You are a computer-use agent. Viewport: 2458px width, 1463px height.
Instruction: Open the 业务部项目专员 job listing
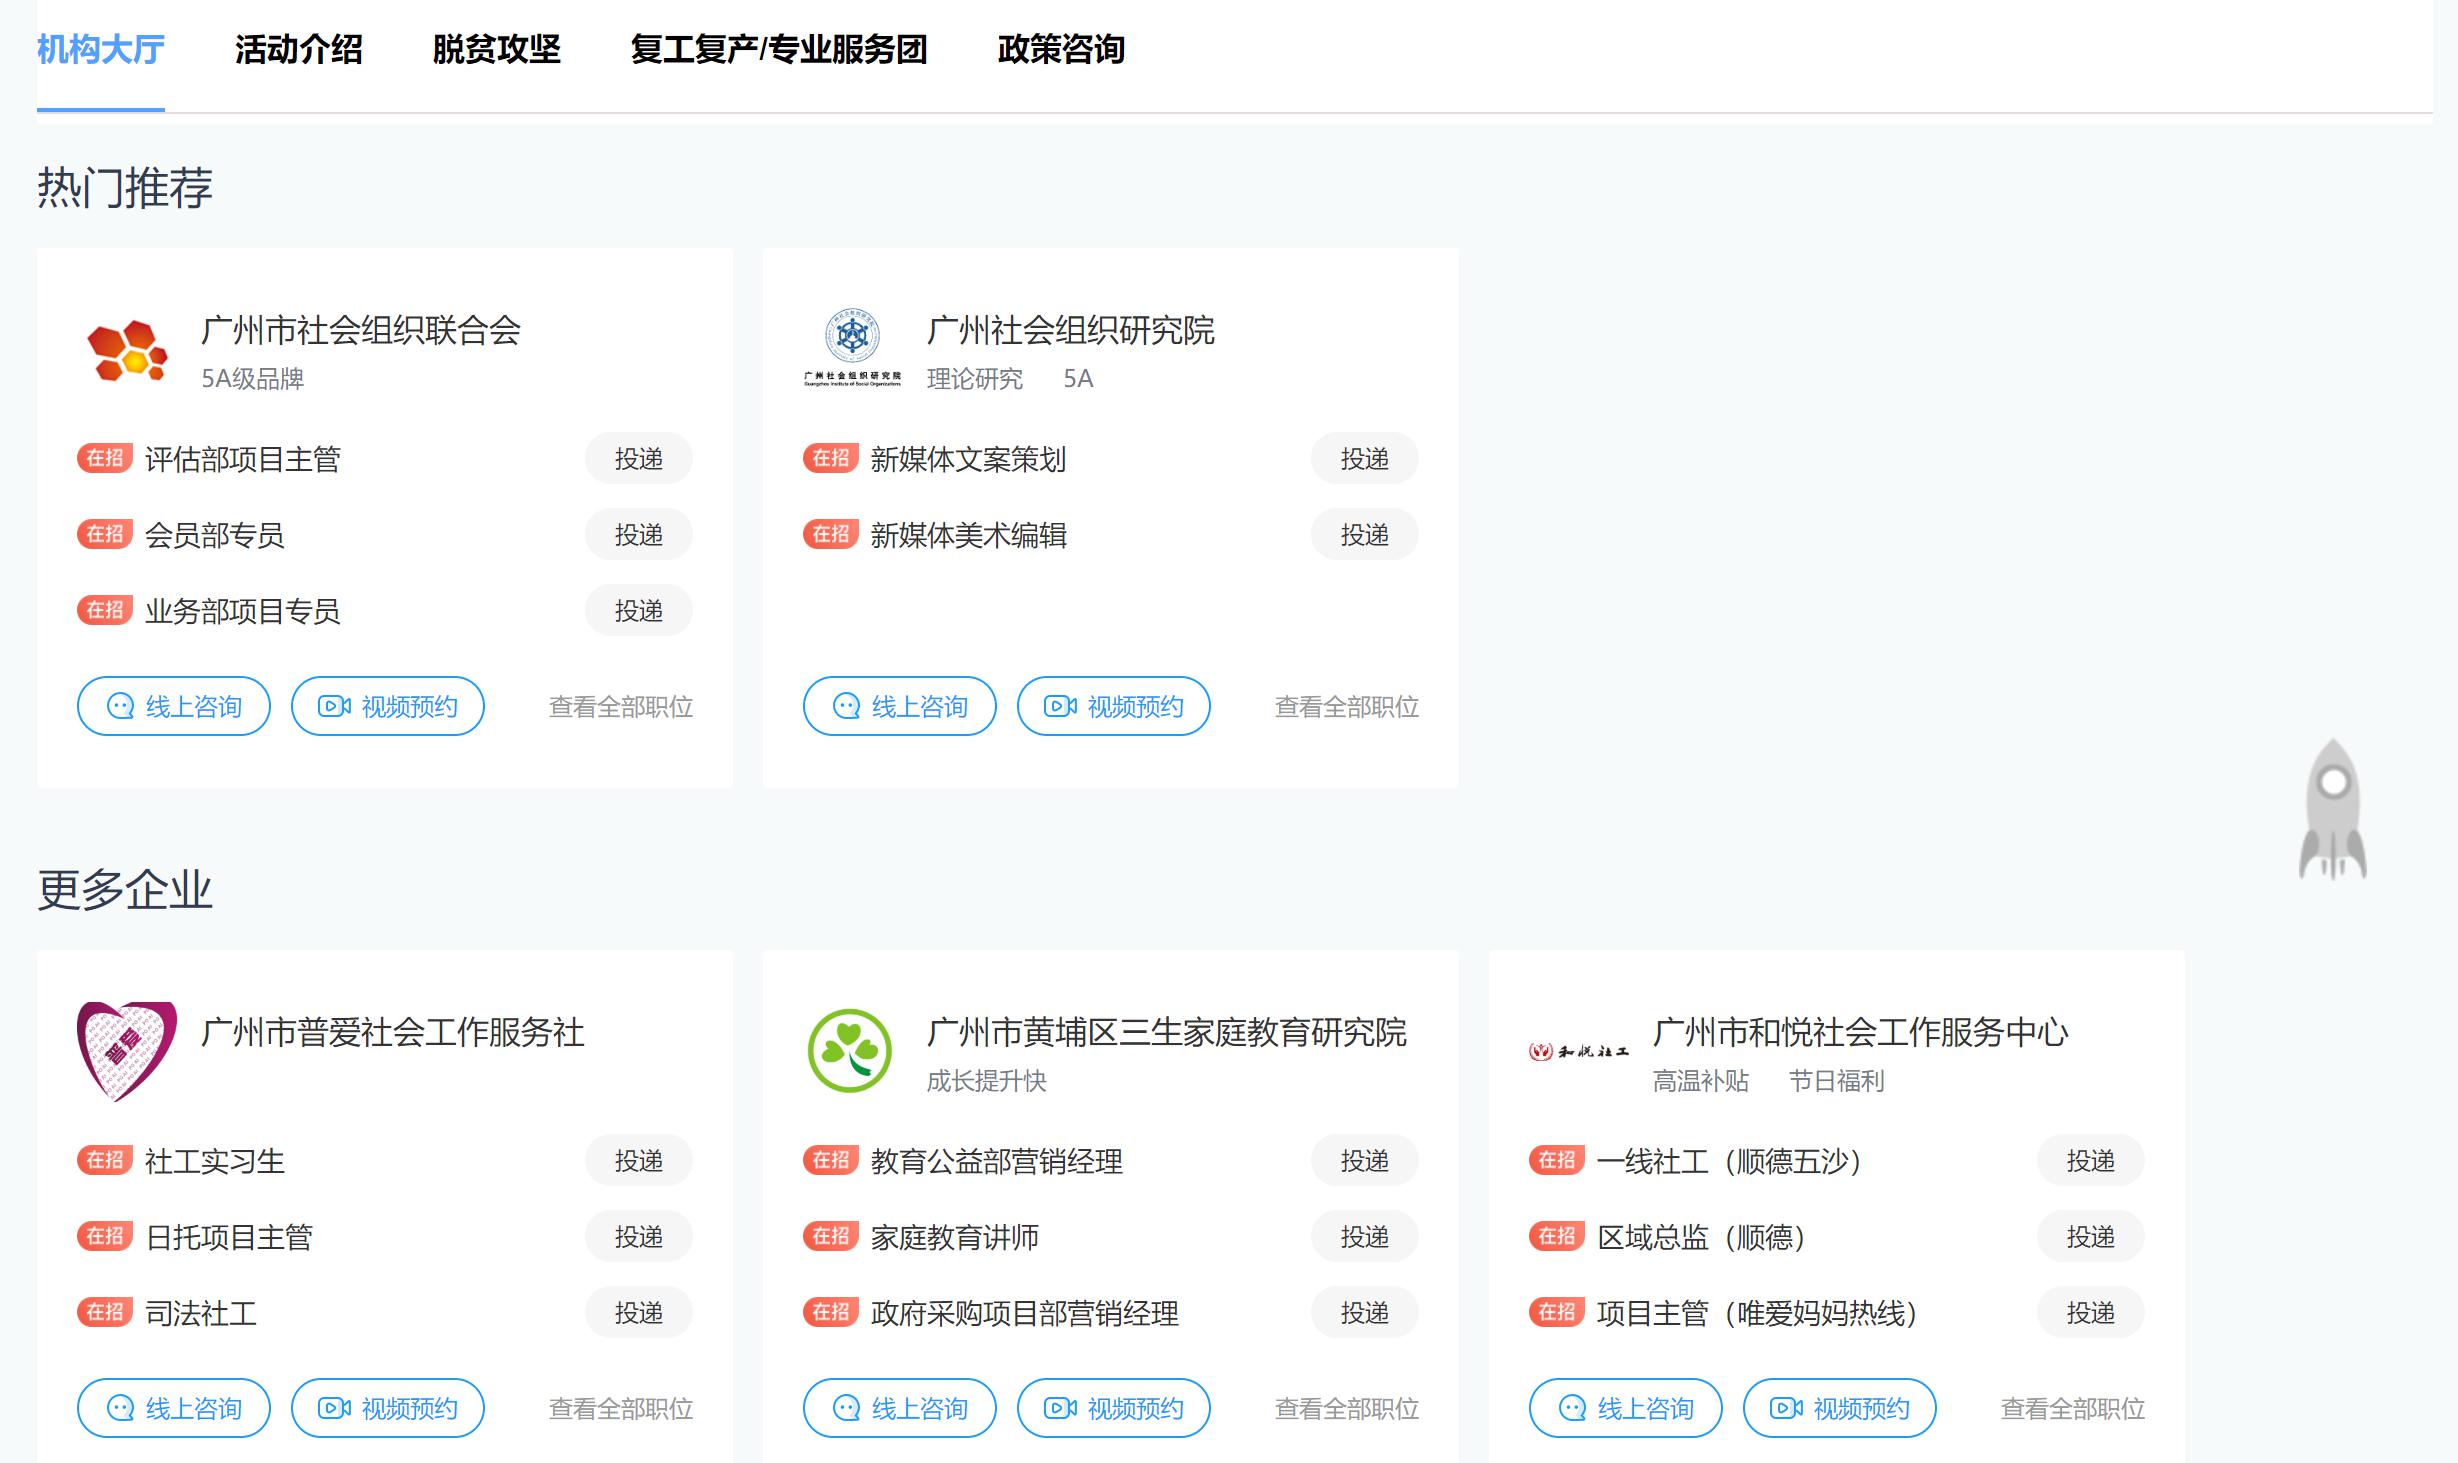click(x=243, y=611)
